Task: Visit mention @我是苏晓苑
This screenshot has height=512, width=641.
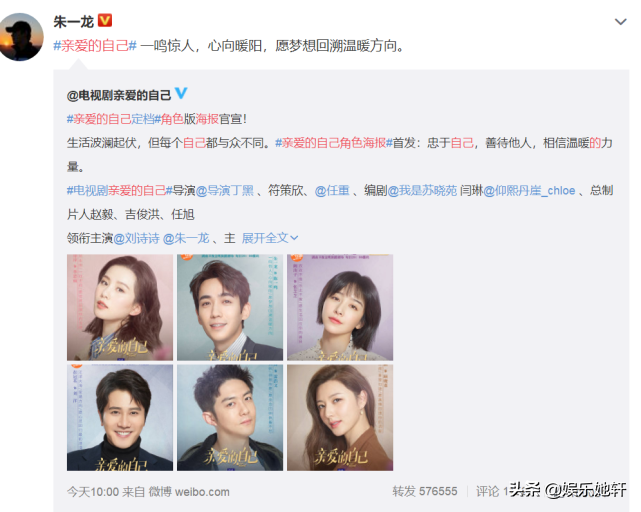Action: click(422, 191)
